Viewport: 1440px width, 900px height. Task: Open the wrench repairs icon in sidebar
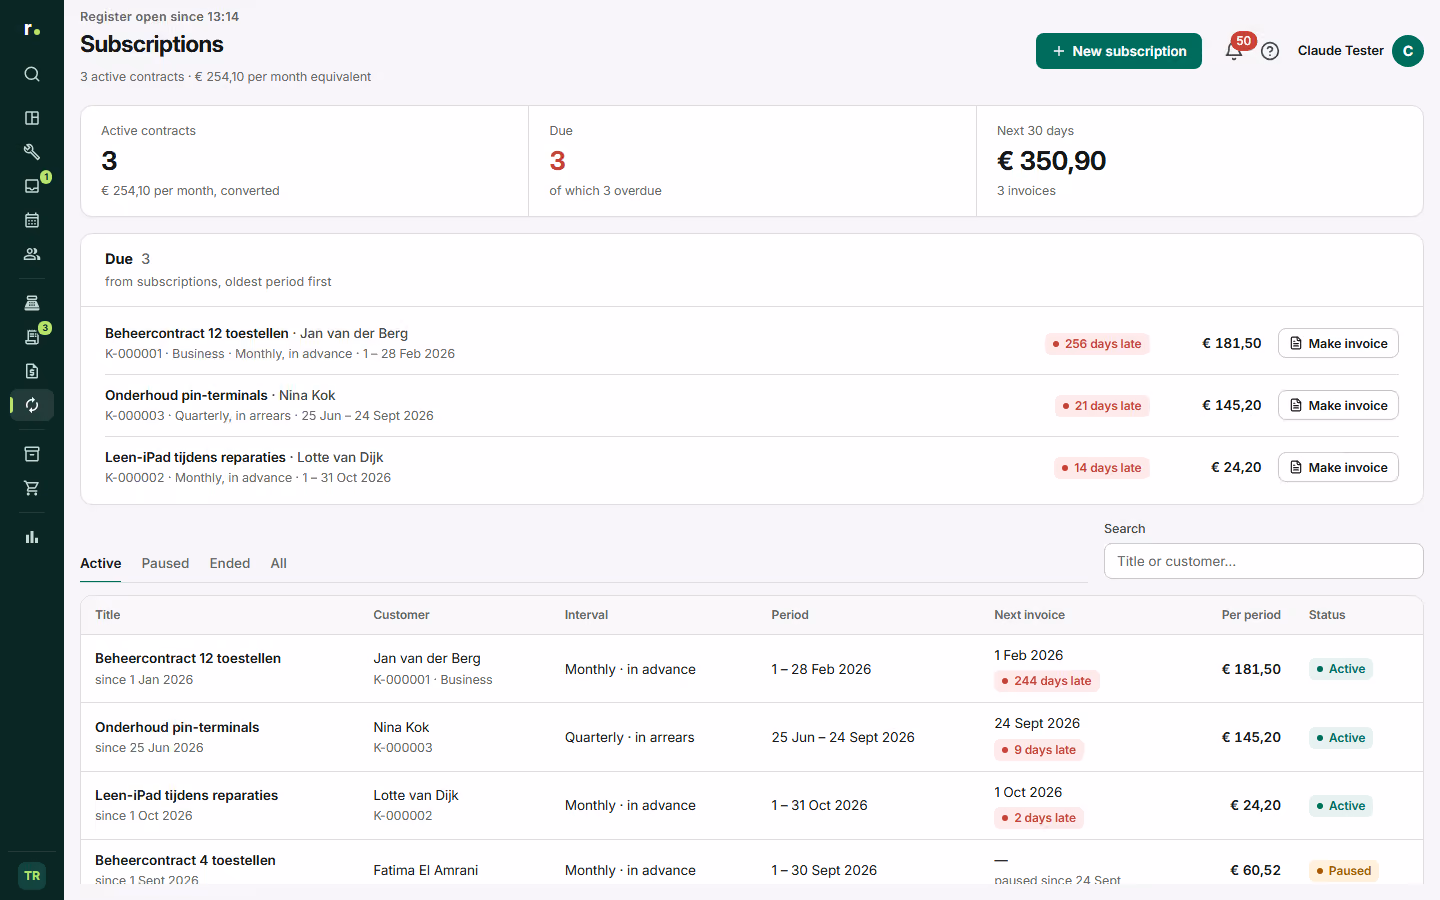coord(32,152)
